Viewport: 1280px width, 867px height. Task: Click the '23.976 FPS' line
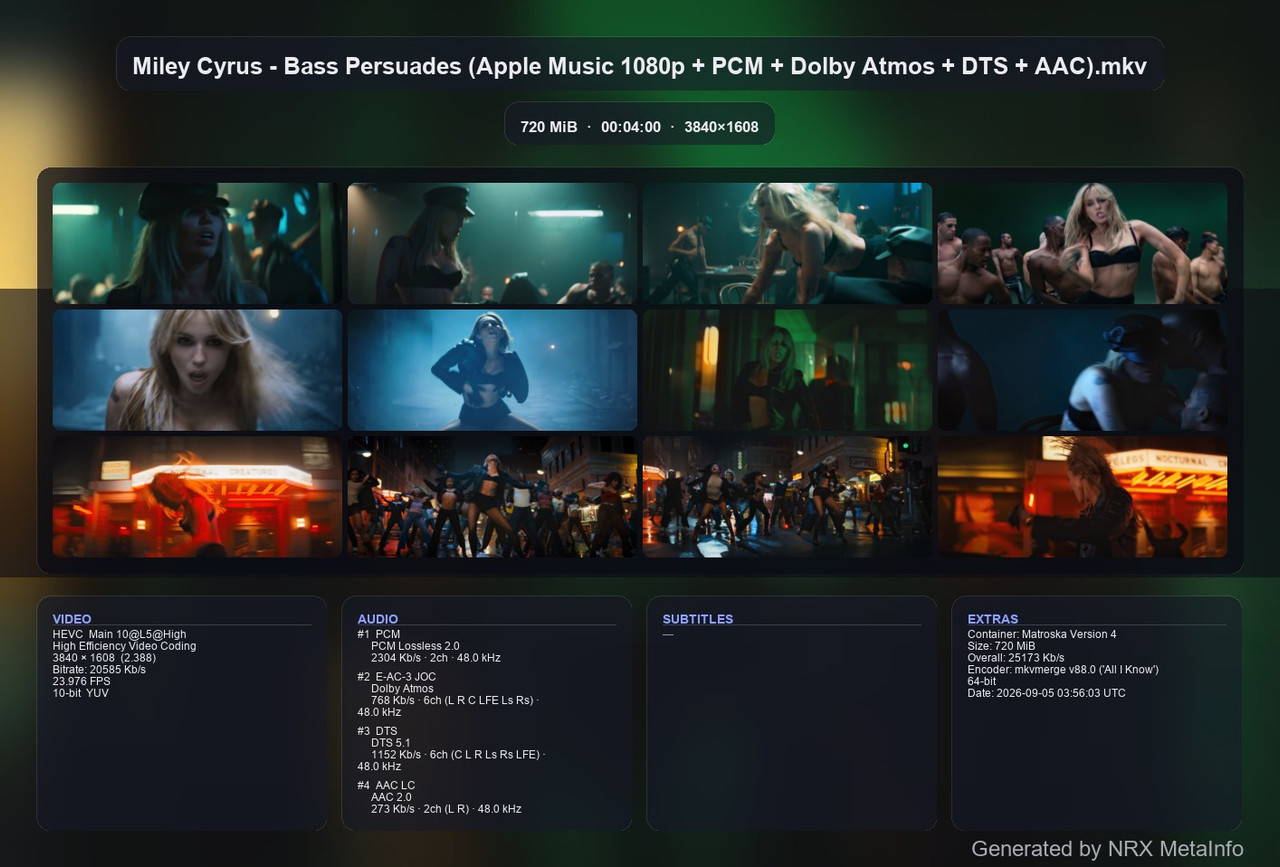(x=82, y=682)
